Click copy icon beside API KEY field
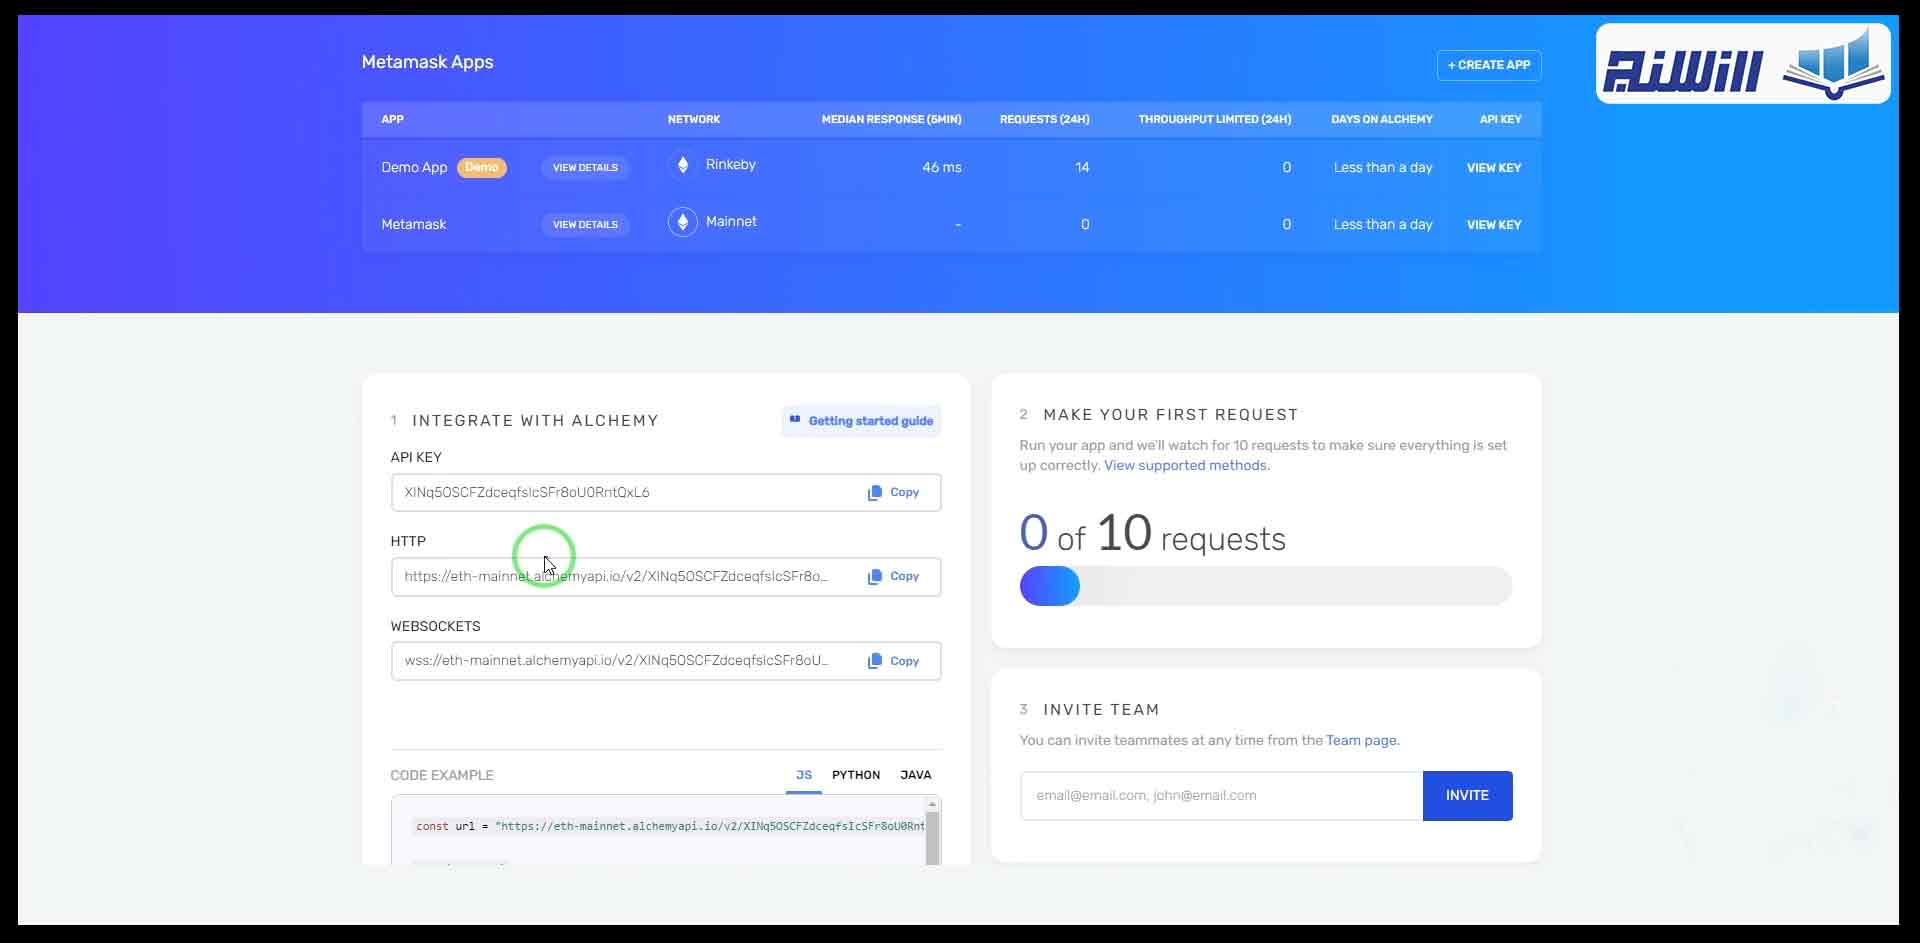Screen dimensions: 1920x943 (x=875, y=492)
